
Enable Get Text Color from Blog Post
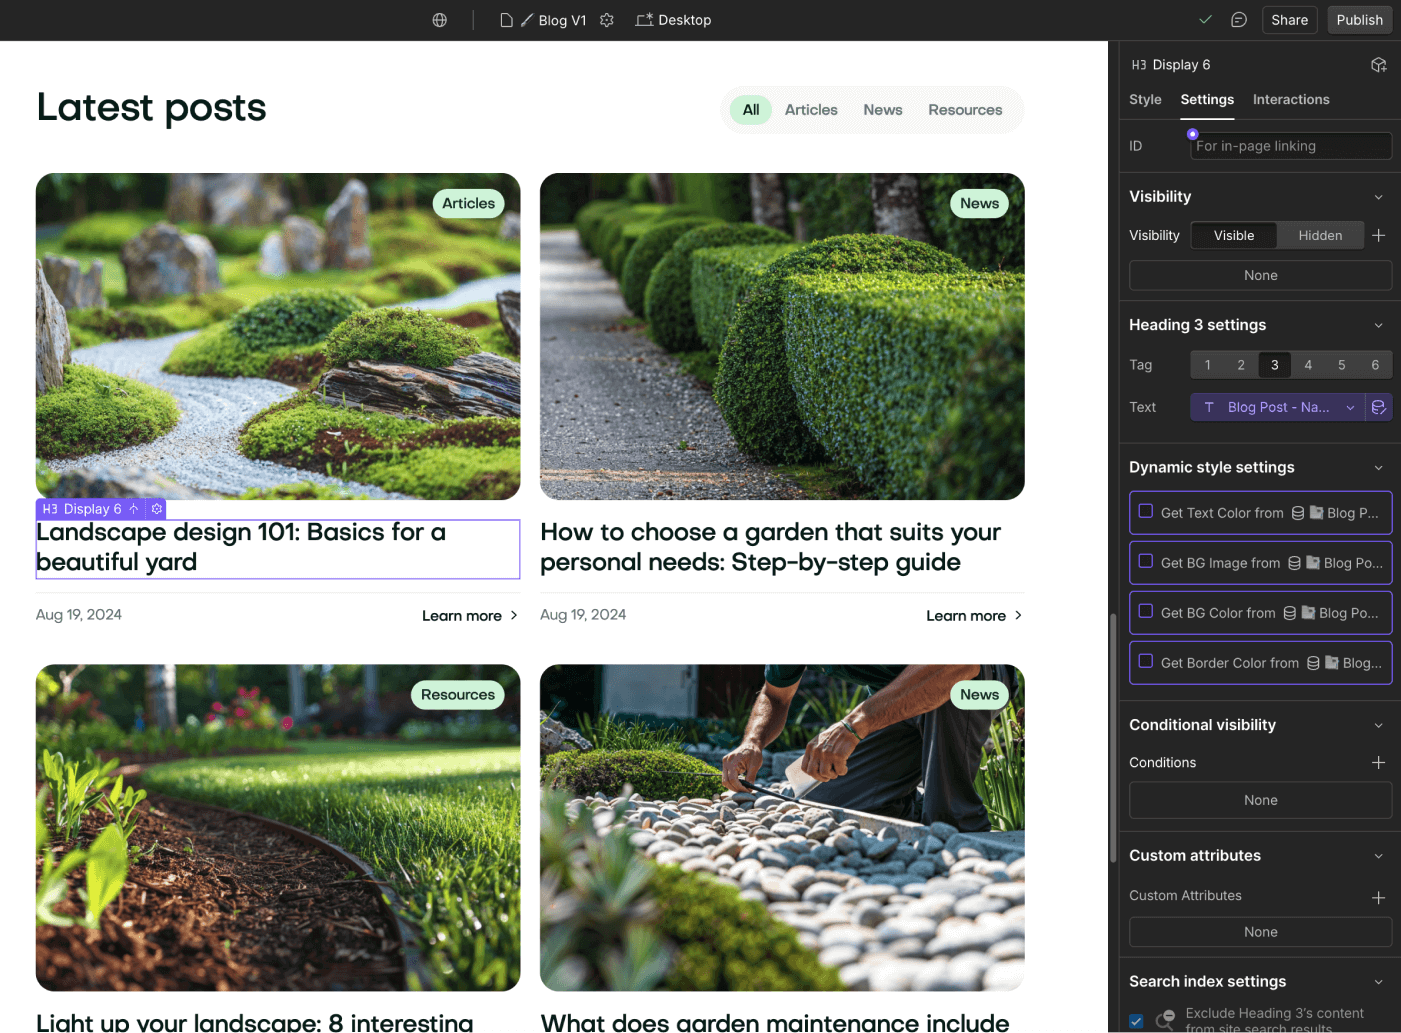tap(1145, 512)
